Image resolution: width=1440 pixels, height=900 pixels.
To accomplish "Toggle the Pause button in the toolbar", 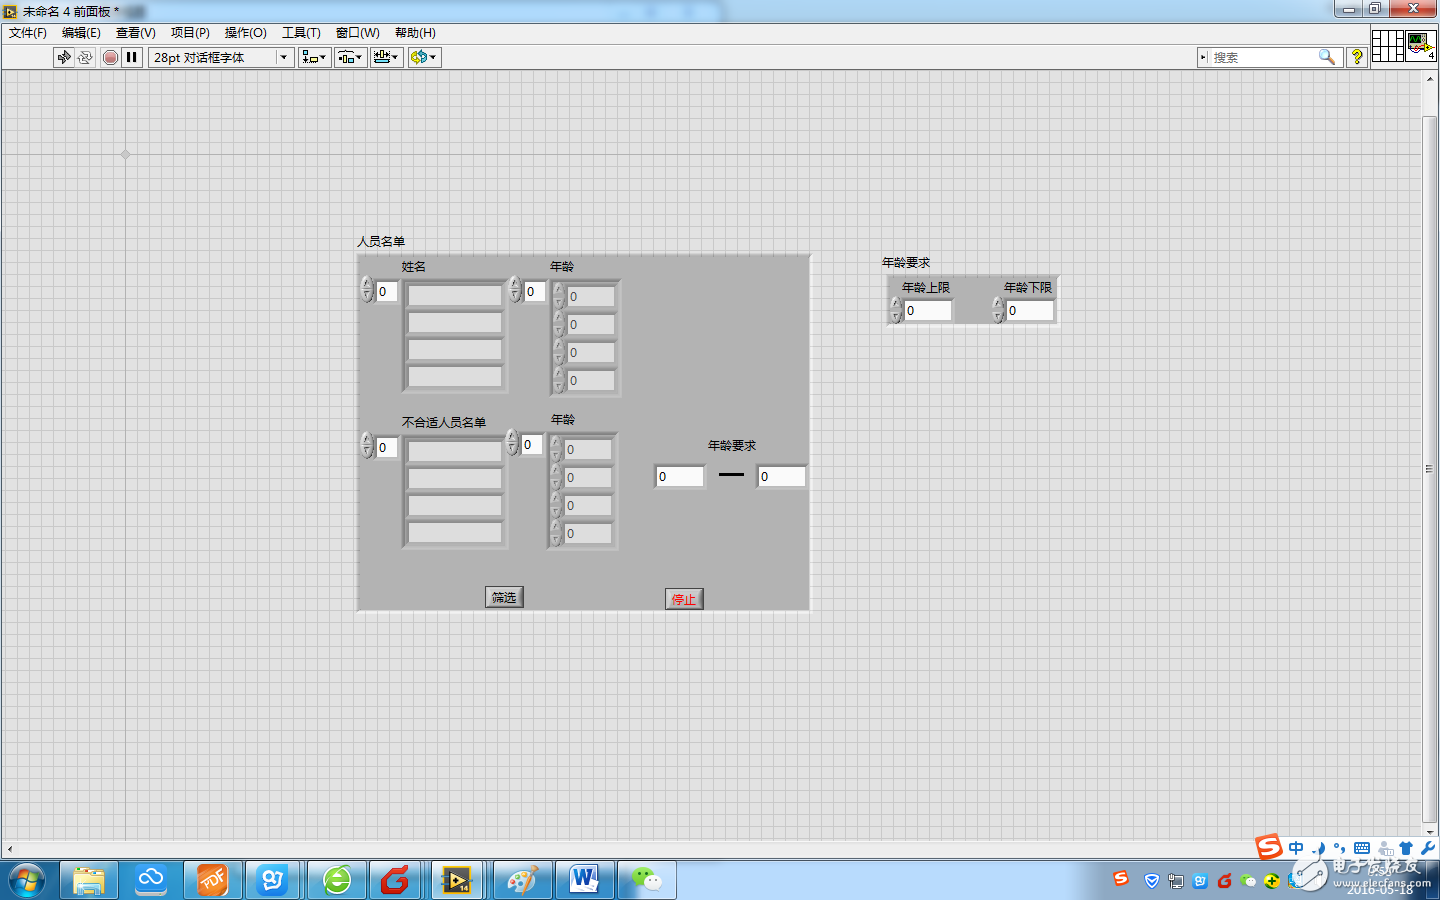I will 131,57.
